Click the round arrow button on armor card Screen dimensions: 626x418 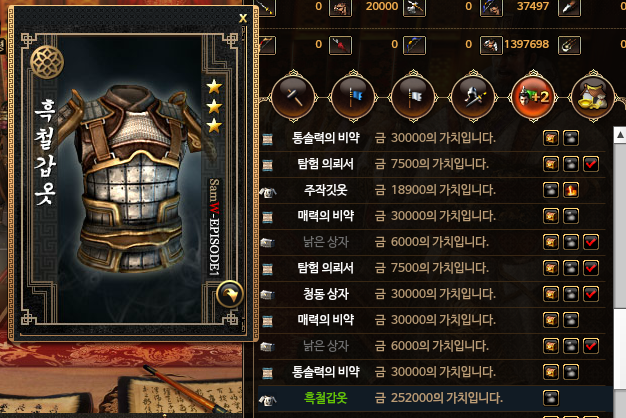point(230,295)
